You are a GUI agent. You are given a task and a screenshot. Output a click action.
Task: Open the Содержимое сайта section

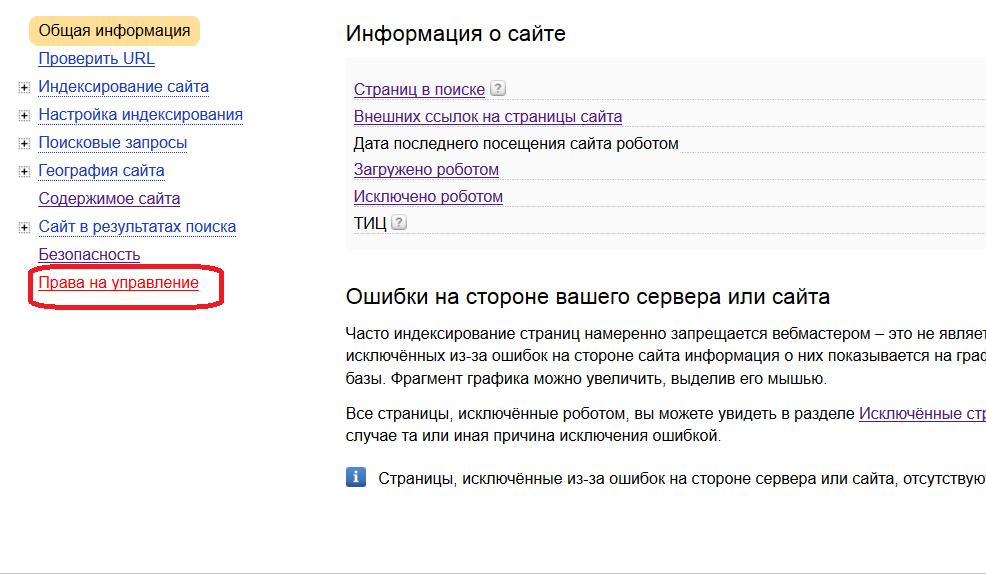click(x=108, y=198)
